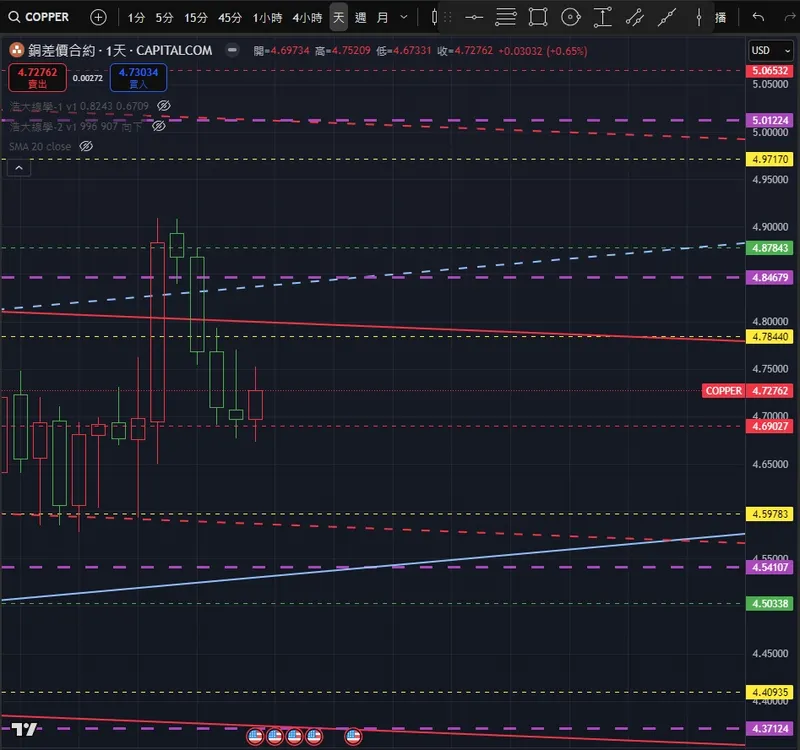Click the open price 4.69734 value
Image resolution: width=800 pixels, height=750 pixels.
click(x=290, y=51)
